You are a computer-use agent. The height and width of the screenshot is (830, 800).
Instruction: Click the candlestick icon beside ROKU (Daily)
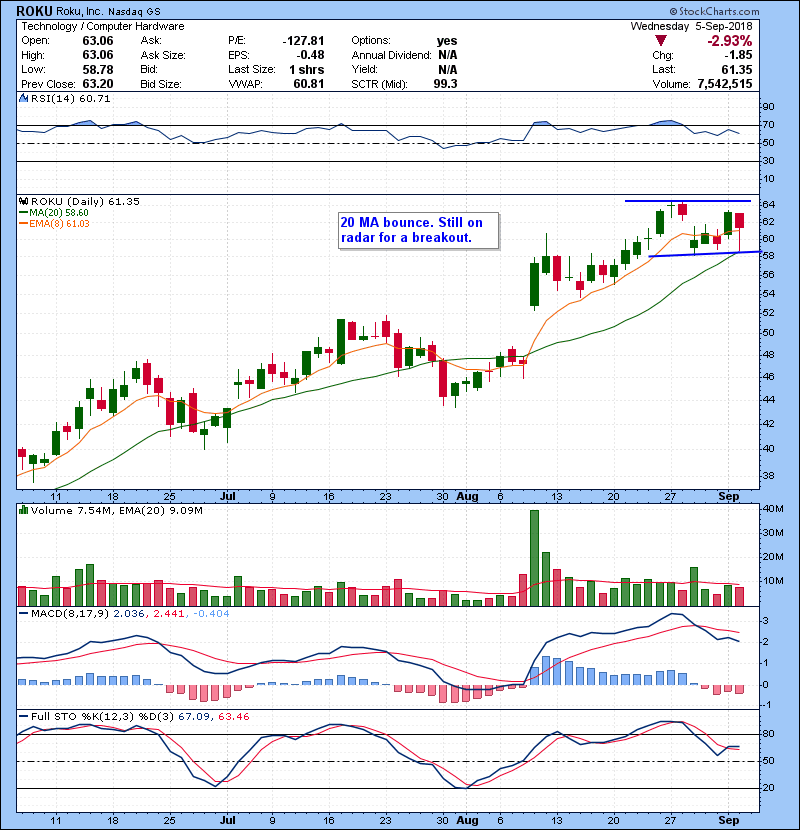pyautogui.click(x=23, y=201)
